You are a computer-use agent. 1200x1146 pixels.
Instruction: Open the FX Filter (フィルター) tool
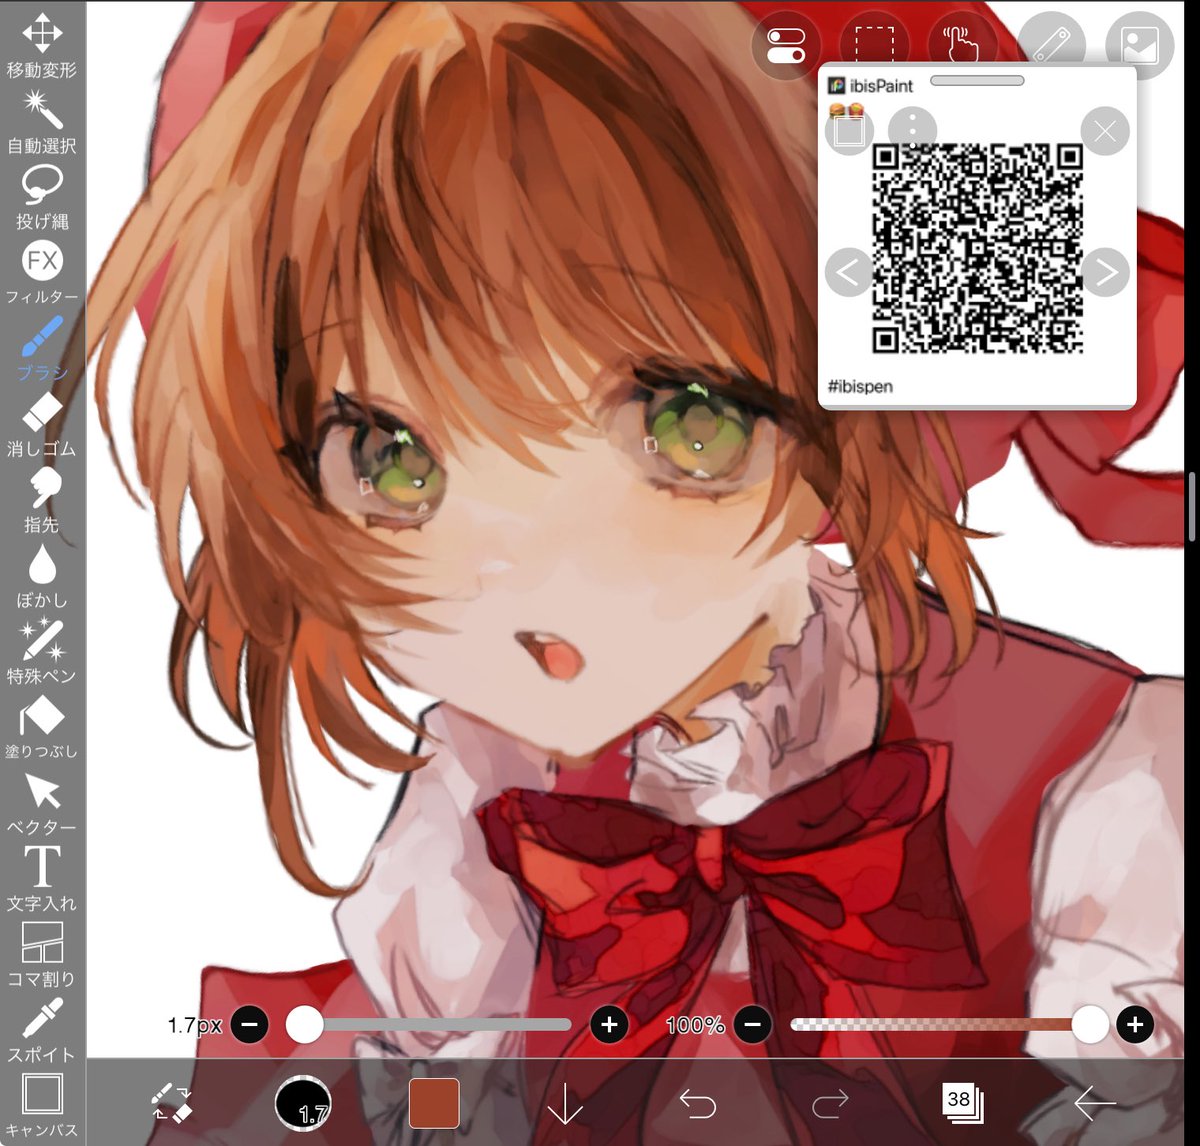[x=42, y=272]
